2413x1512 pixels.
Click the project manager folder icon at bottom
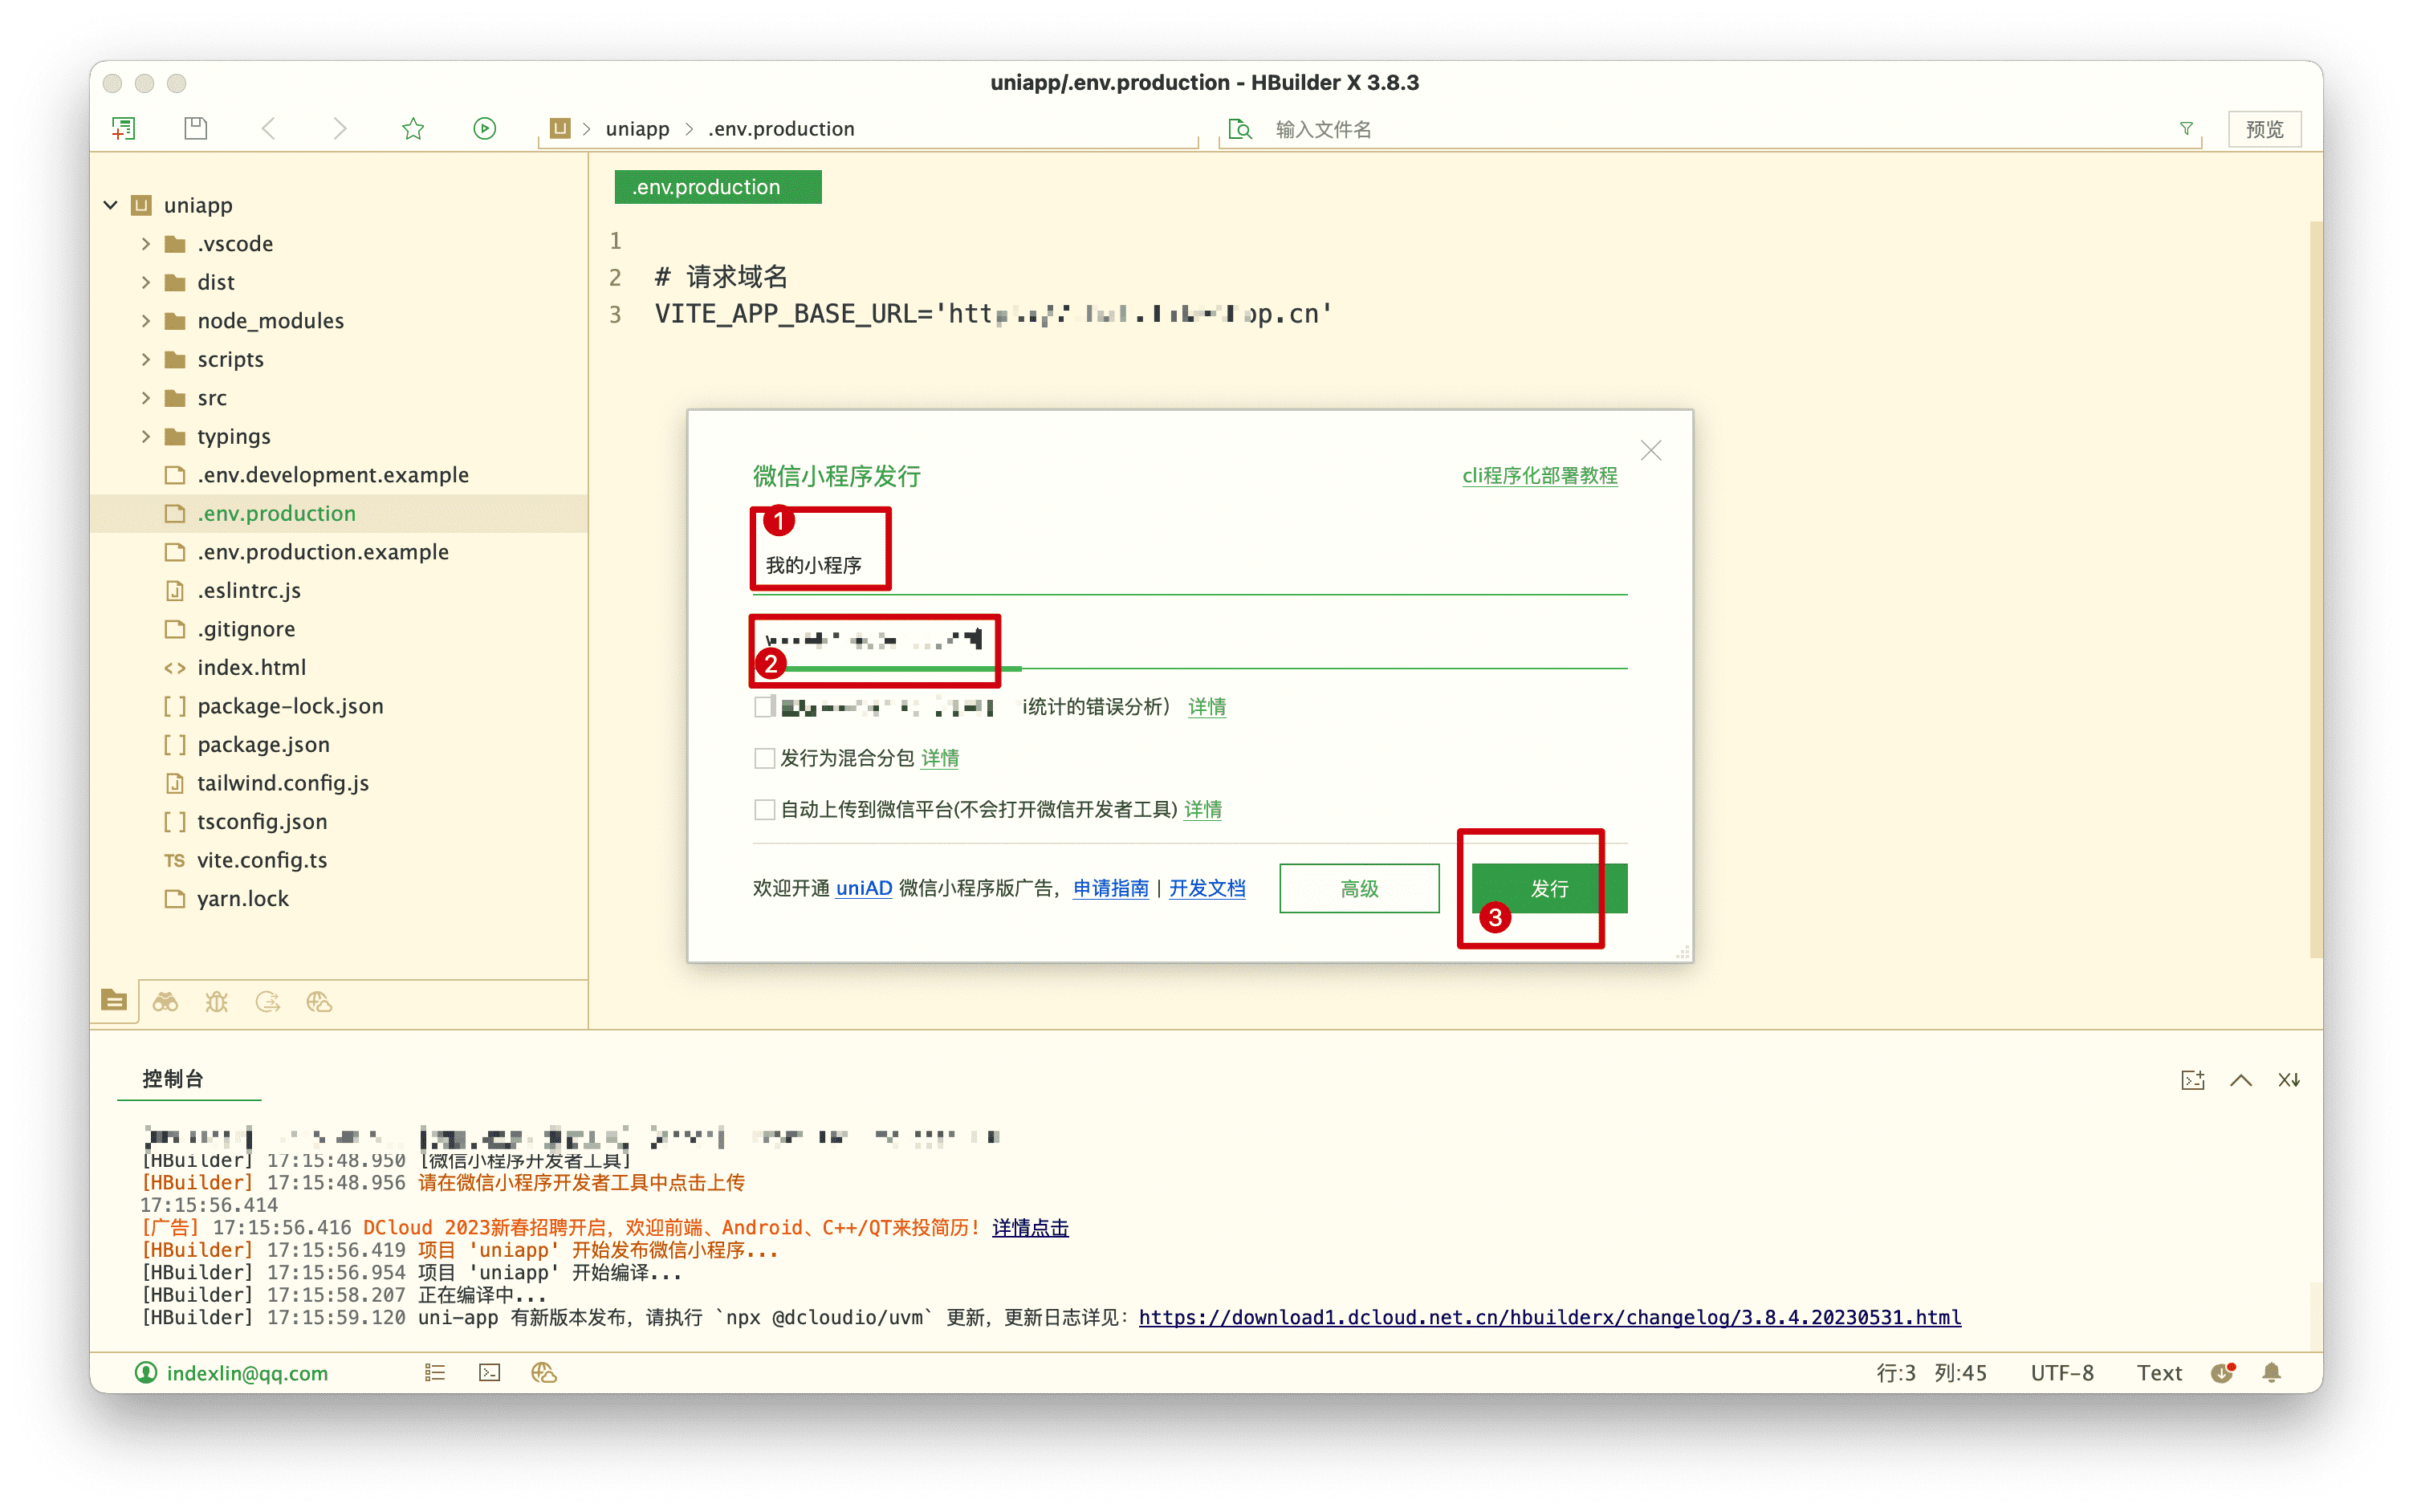114,1000
